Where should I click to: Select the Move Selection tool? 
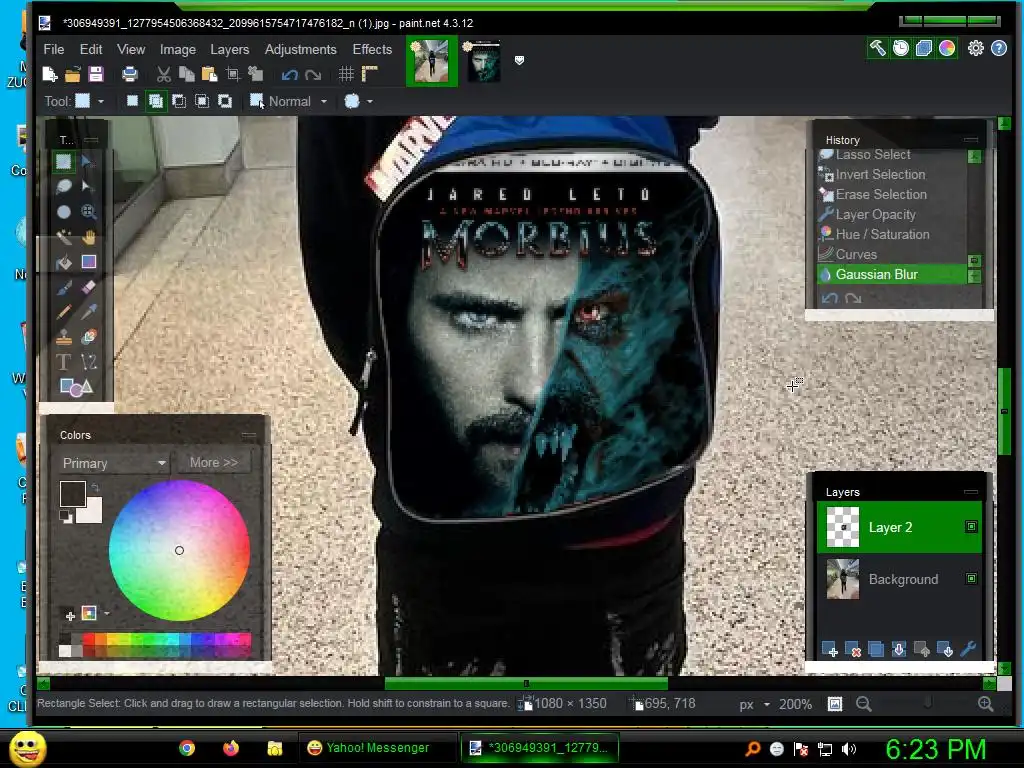tap(88, 187)
